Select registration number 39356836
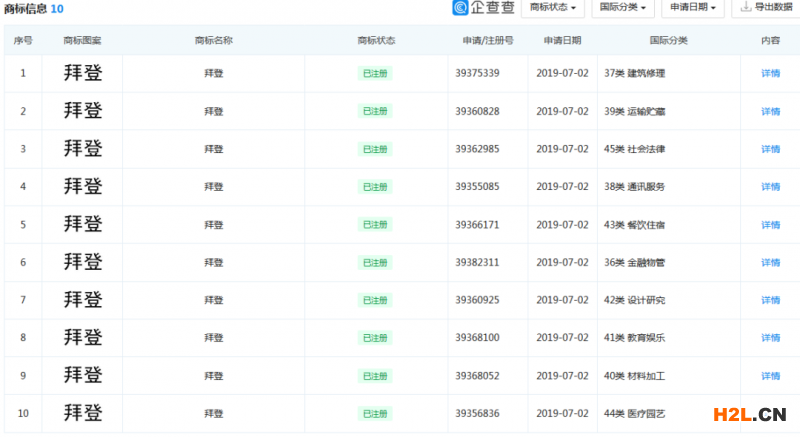800x437 pixels. coord(477,414)
